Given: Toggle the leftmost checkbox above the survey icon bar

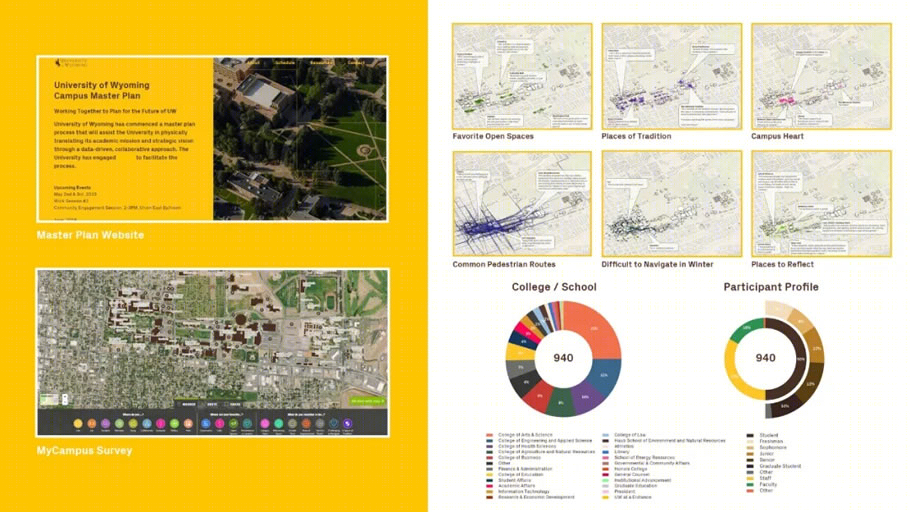Looking at the screenshot, I should tap(179, 404).
